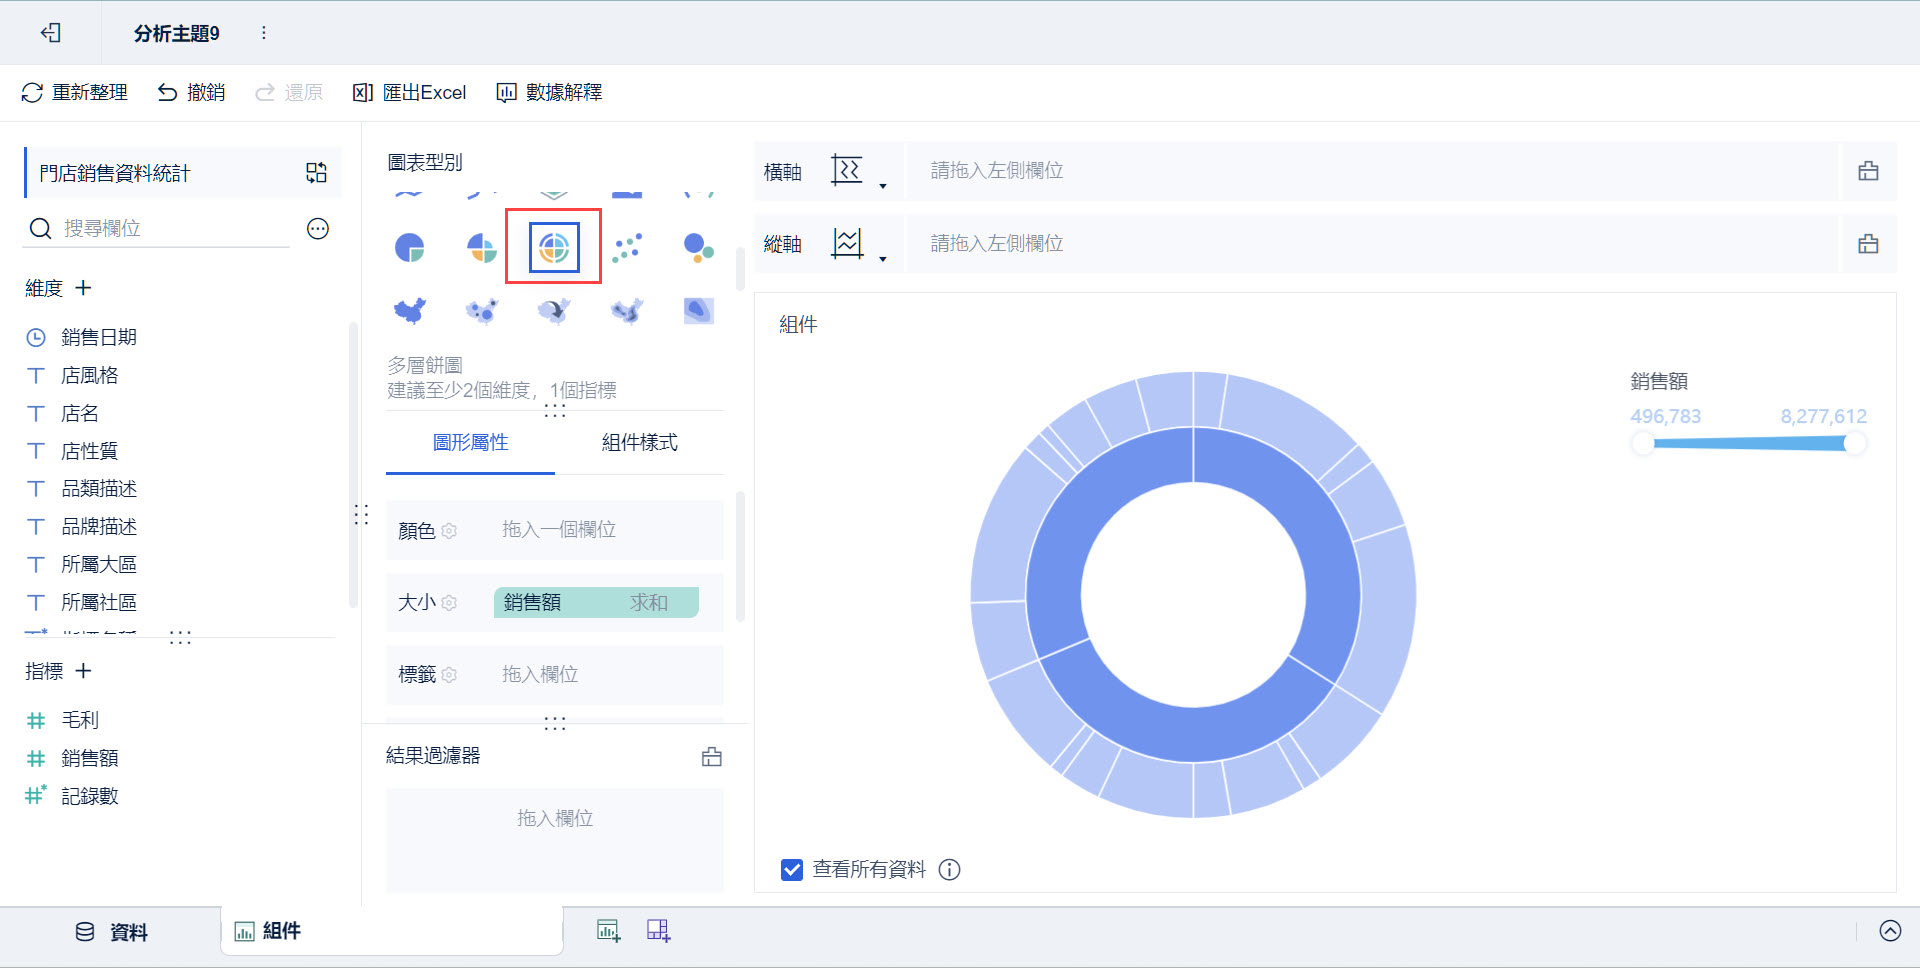The width and height of the screenshot is (1920, 968).
Task: Click the collapse arrow at bottom right
Action: (1890, 931)
